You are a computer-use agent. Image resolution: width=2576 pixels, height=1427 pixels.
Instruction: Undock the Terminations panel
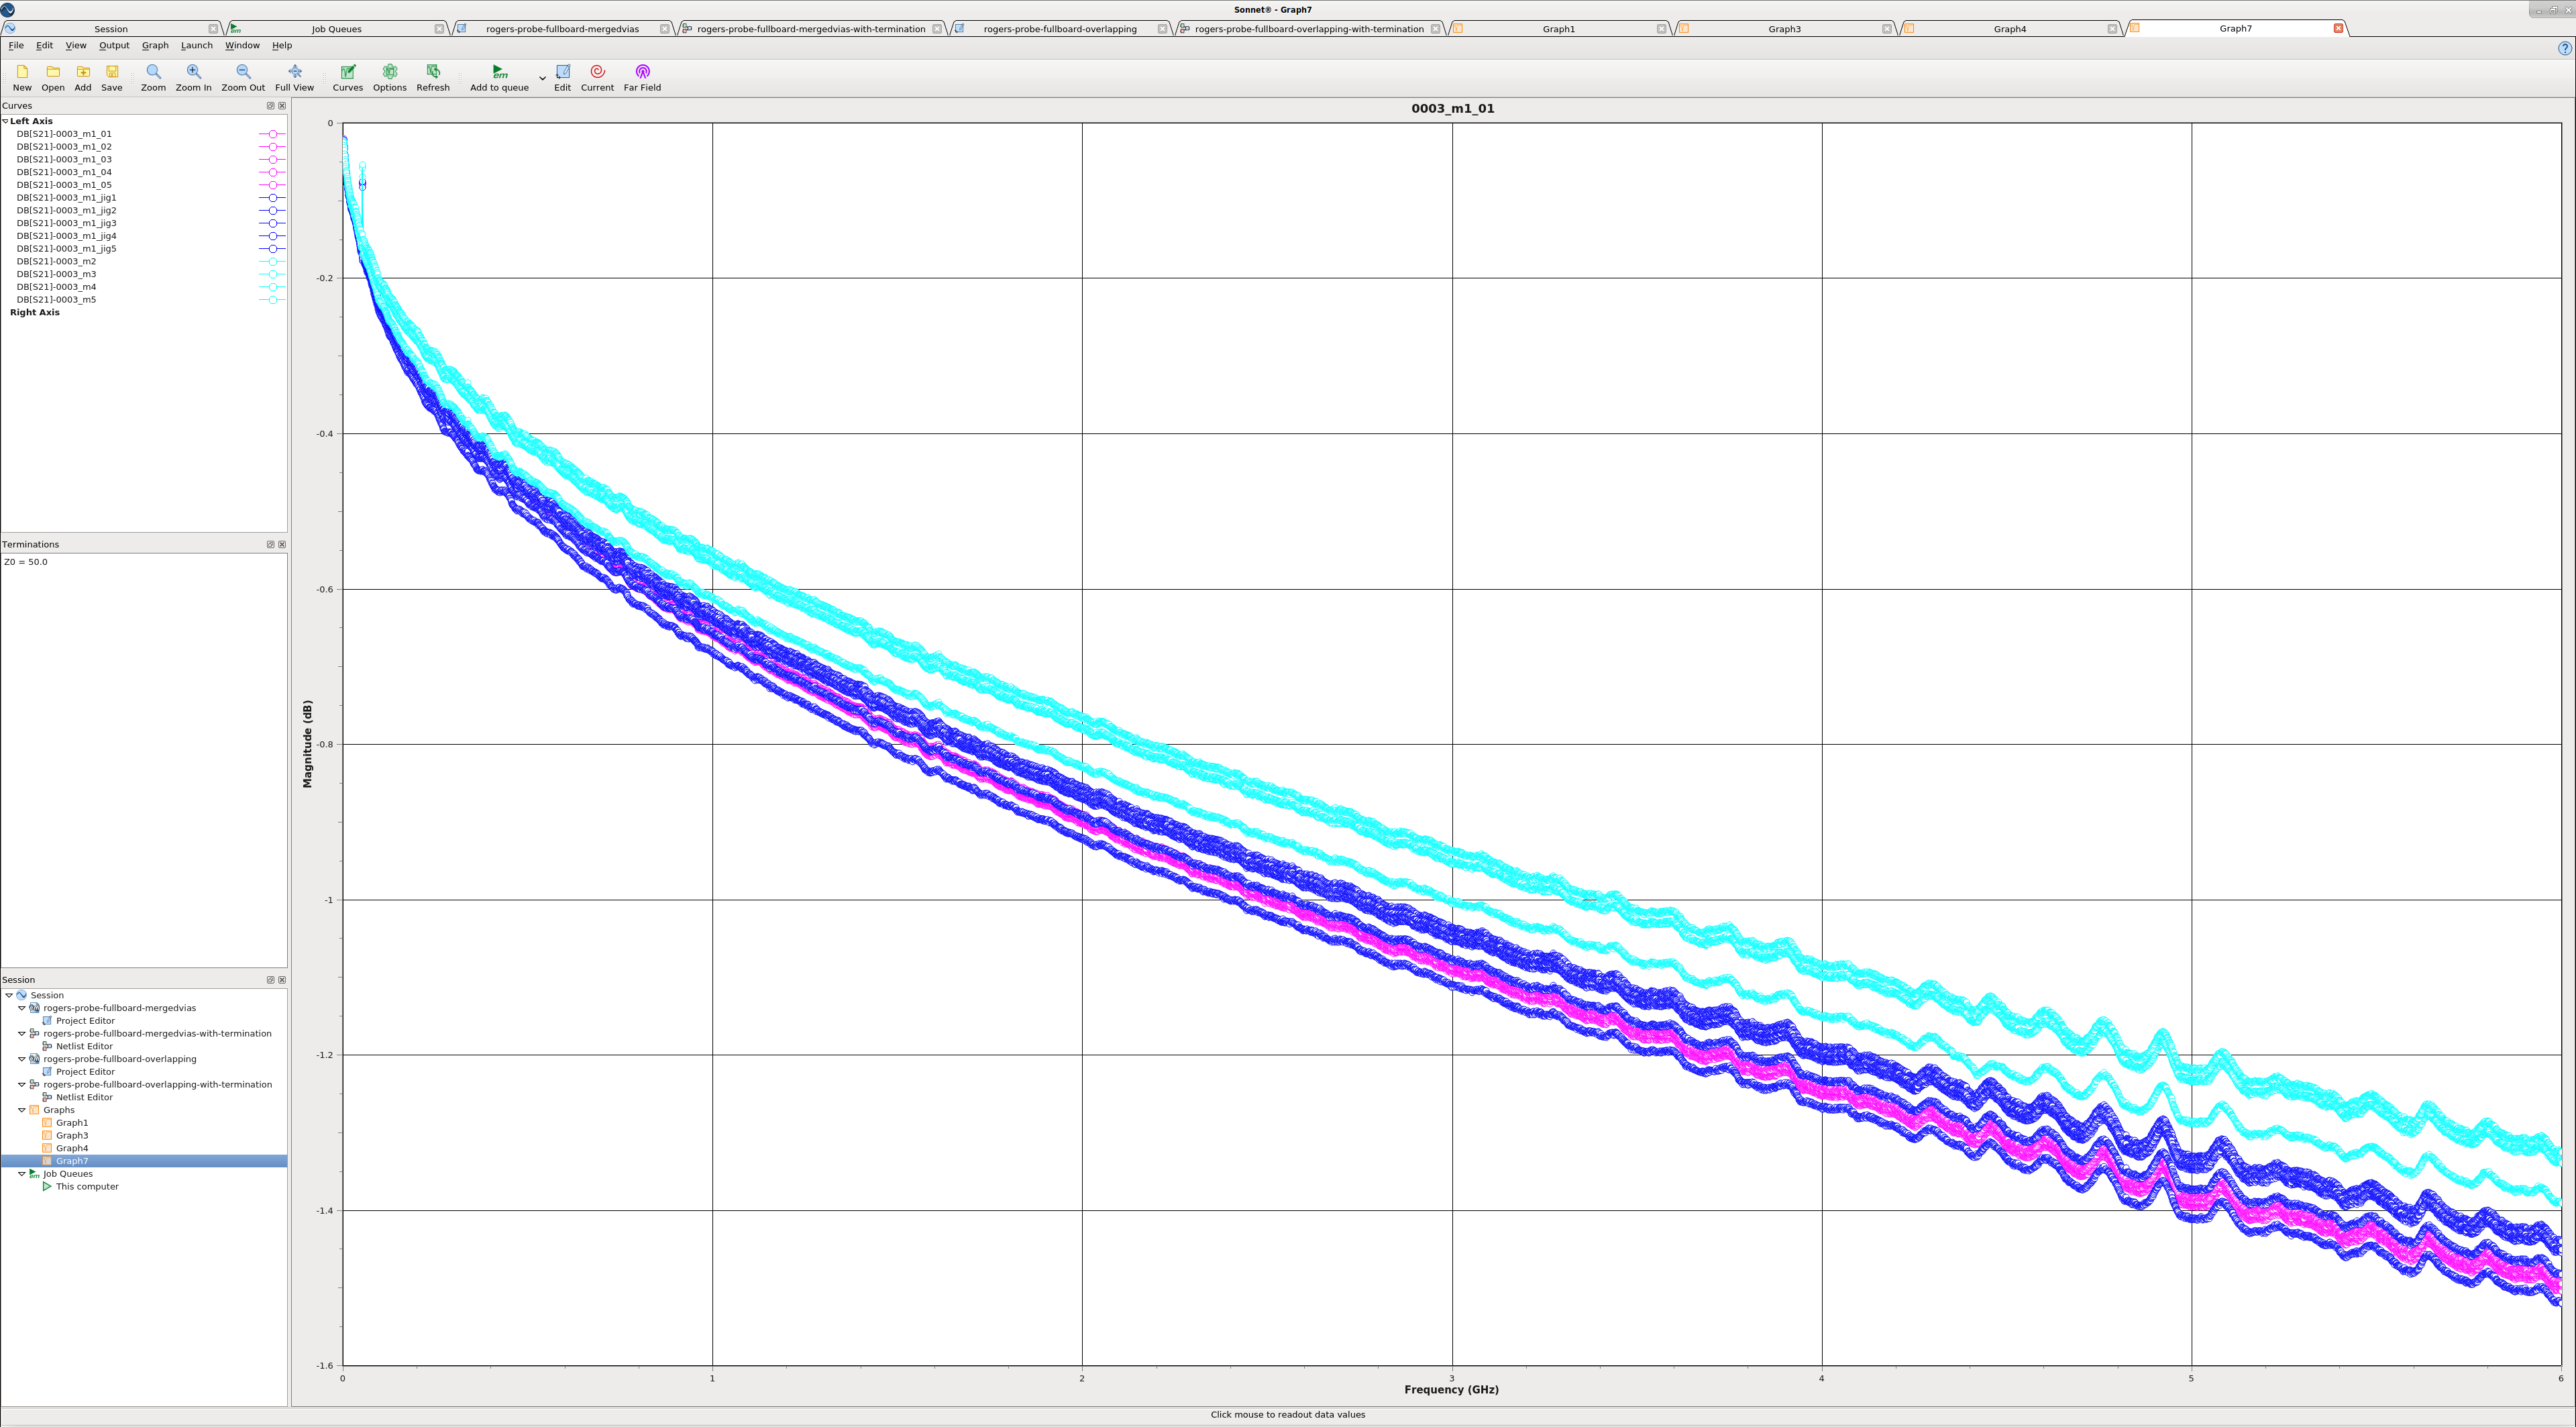pos(270,545)
